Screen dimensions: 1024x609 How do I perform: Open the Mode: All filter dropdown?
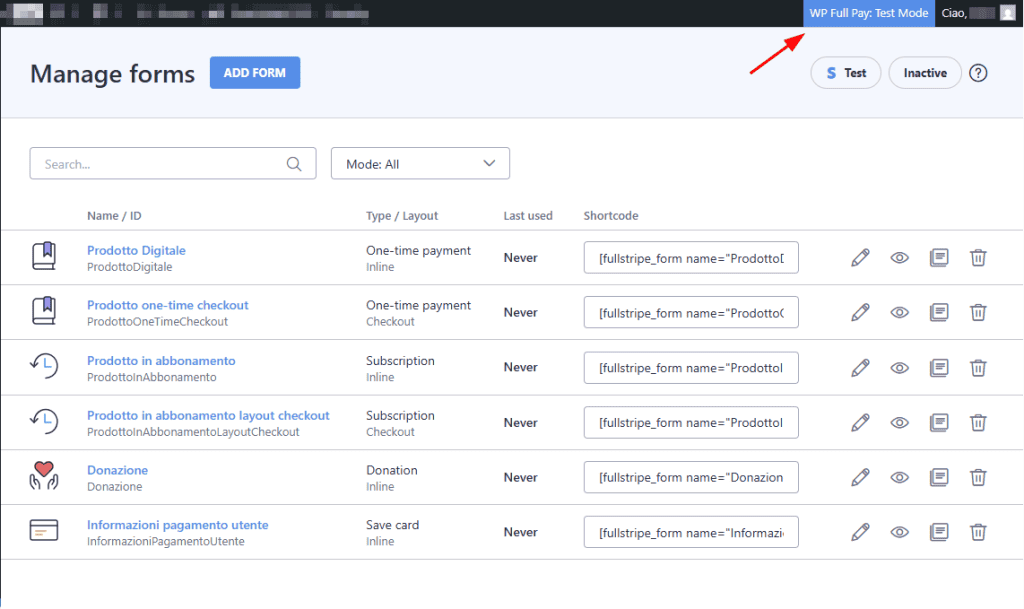tap(420, 162)
